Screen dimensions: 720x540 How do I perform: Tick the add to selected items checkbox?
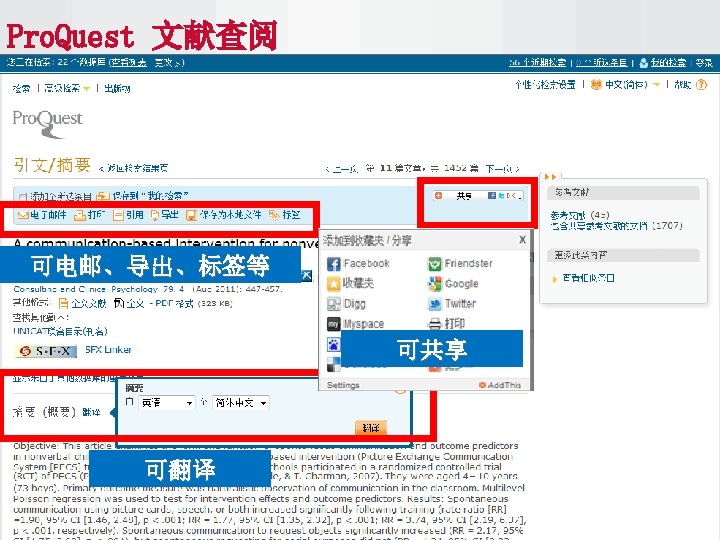[22, 197]
